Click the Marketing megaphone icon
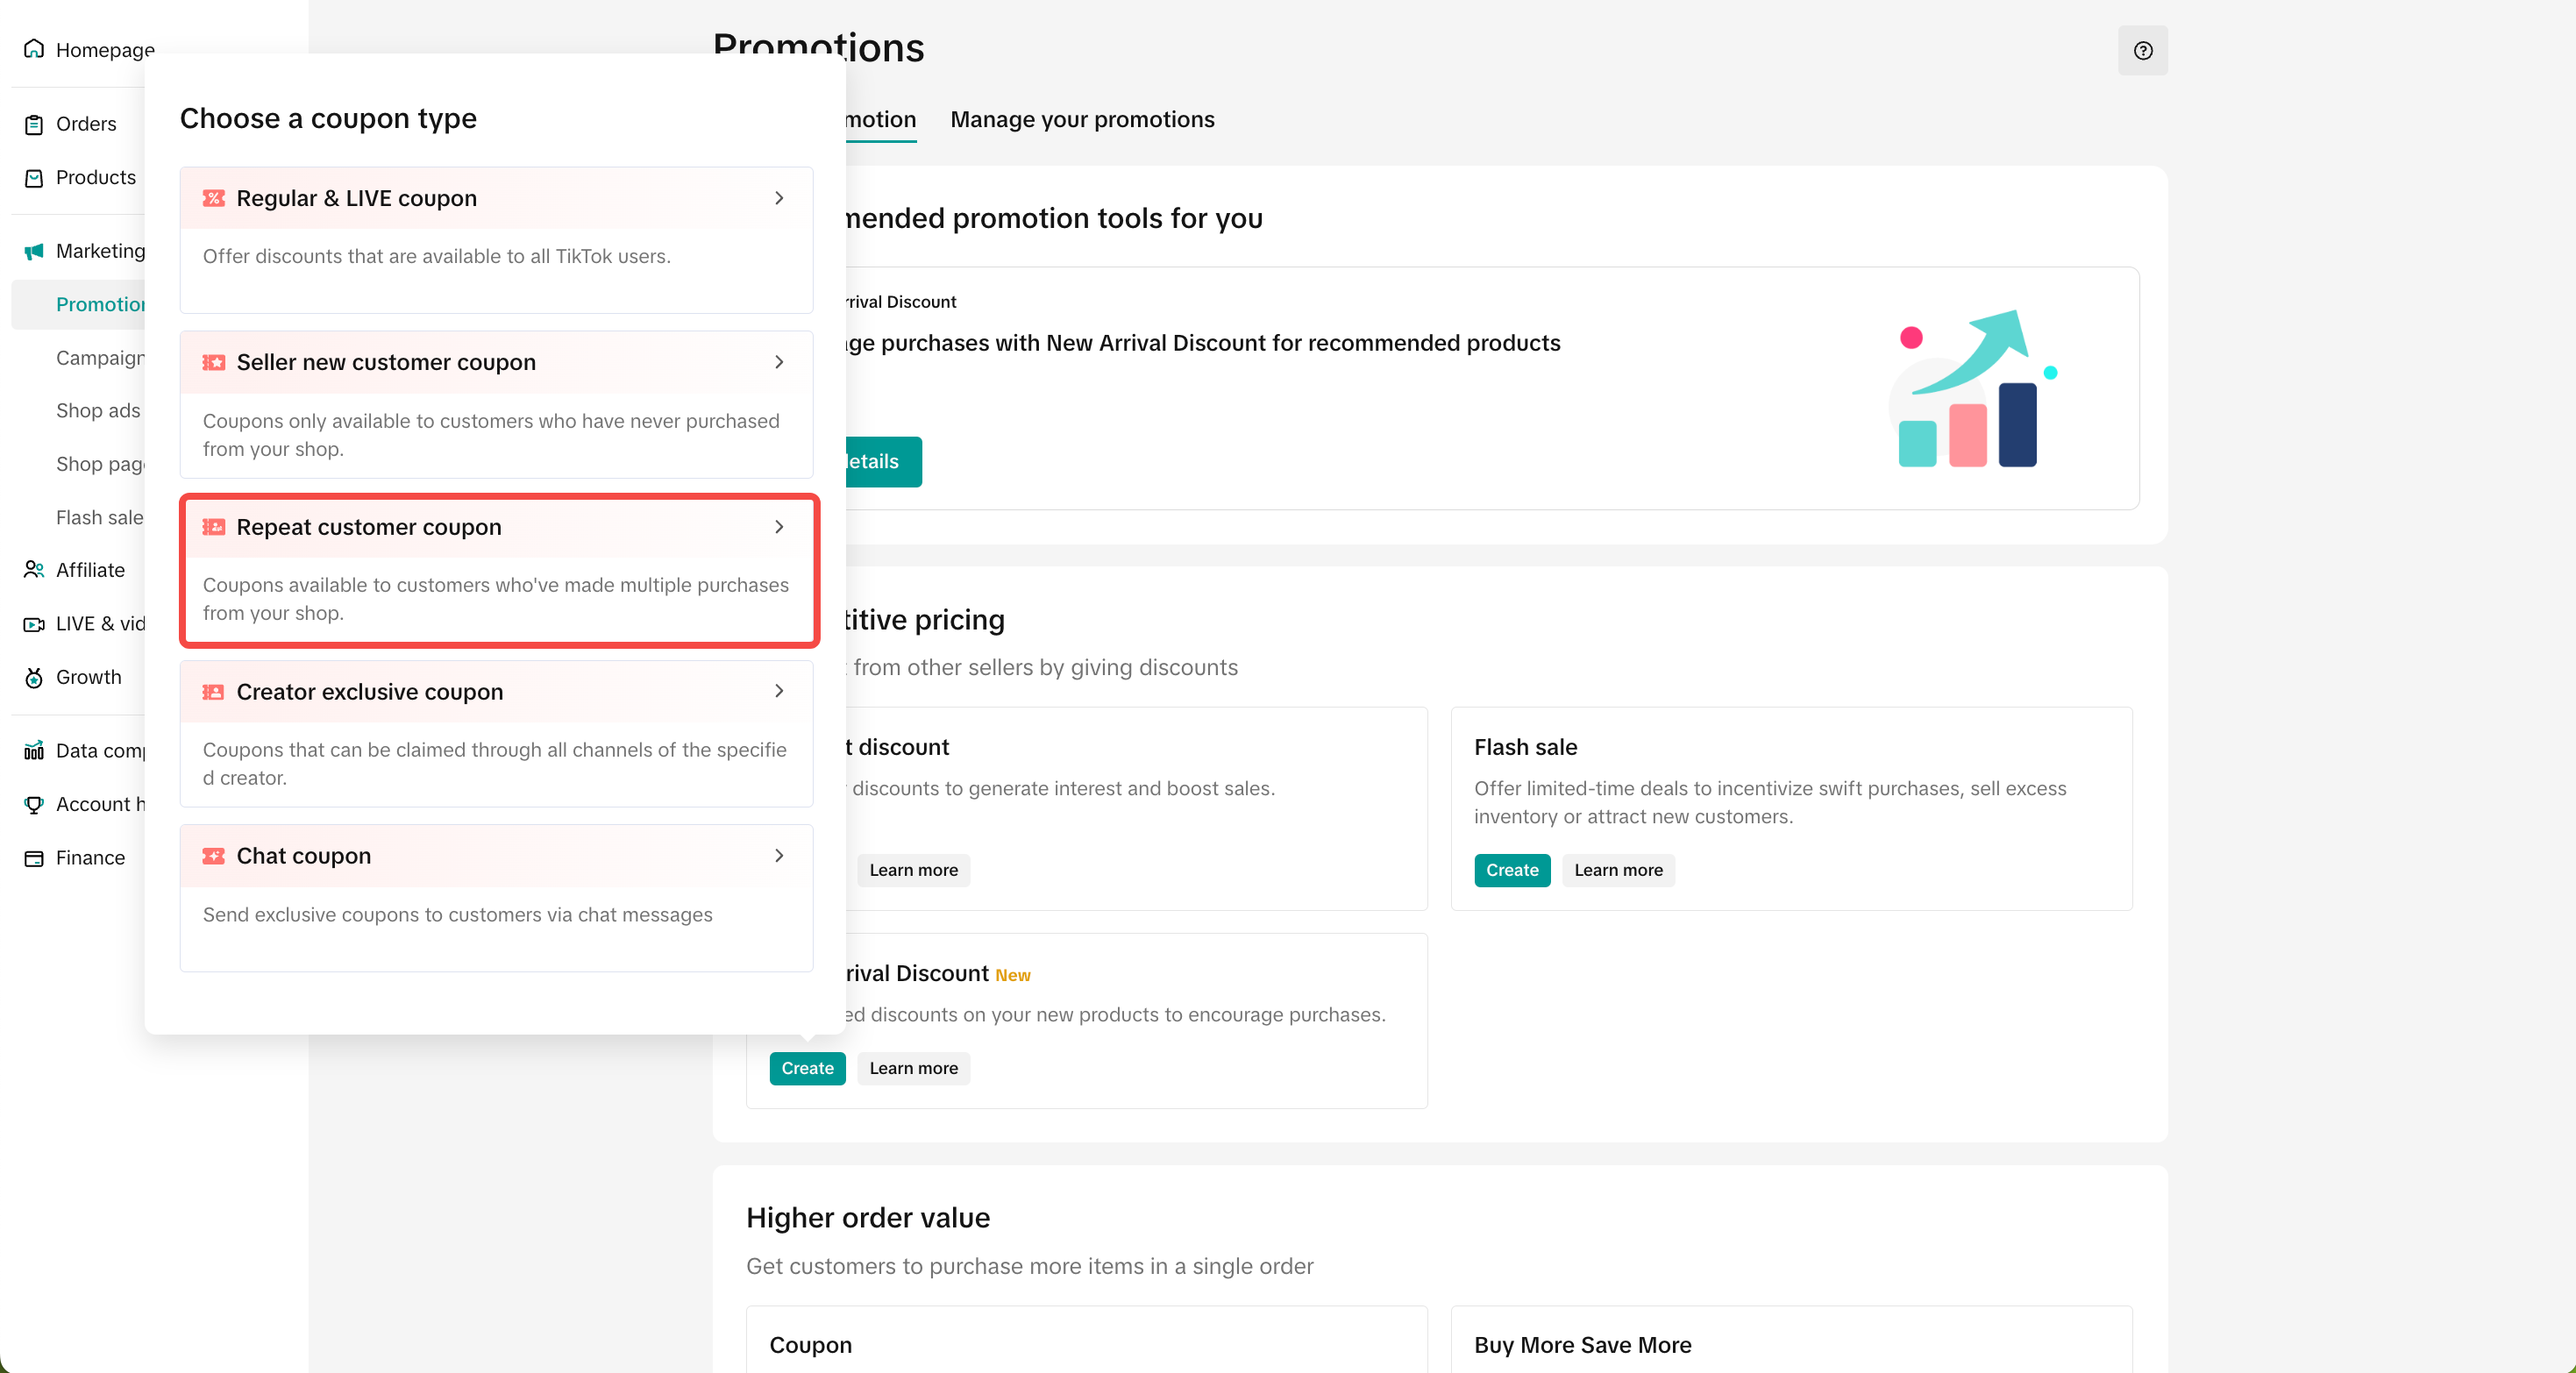Viewport: 2576px width, 1373px height. [x=34, y=251]
